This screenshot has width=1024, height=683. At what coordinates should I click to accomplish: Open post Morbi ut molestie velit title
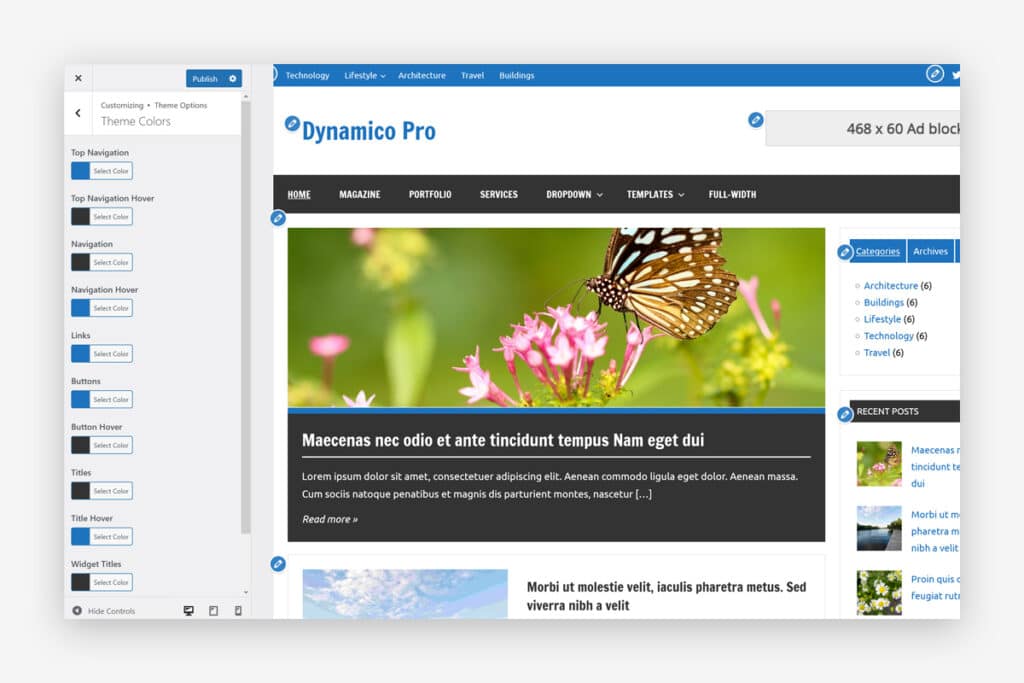click(x=666, y=596)
